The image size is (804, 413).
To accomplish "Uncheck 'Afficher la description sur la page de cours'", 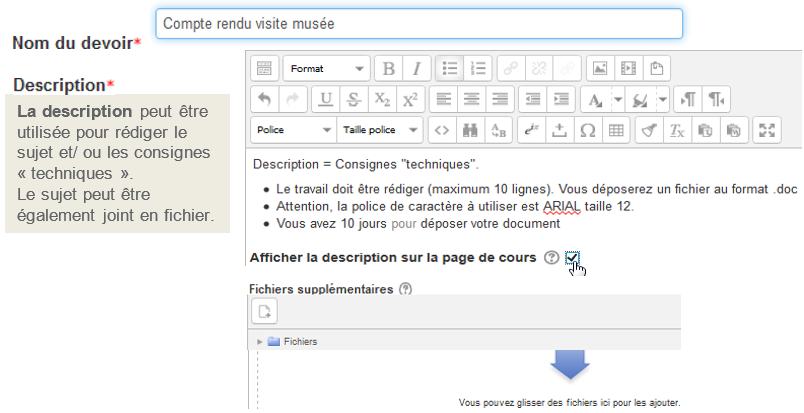I will [572, 258].
